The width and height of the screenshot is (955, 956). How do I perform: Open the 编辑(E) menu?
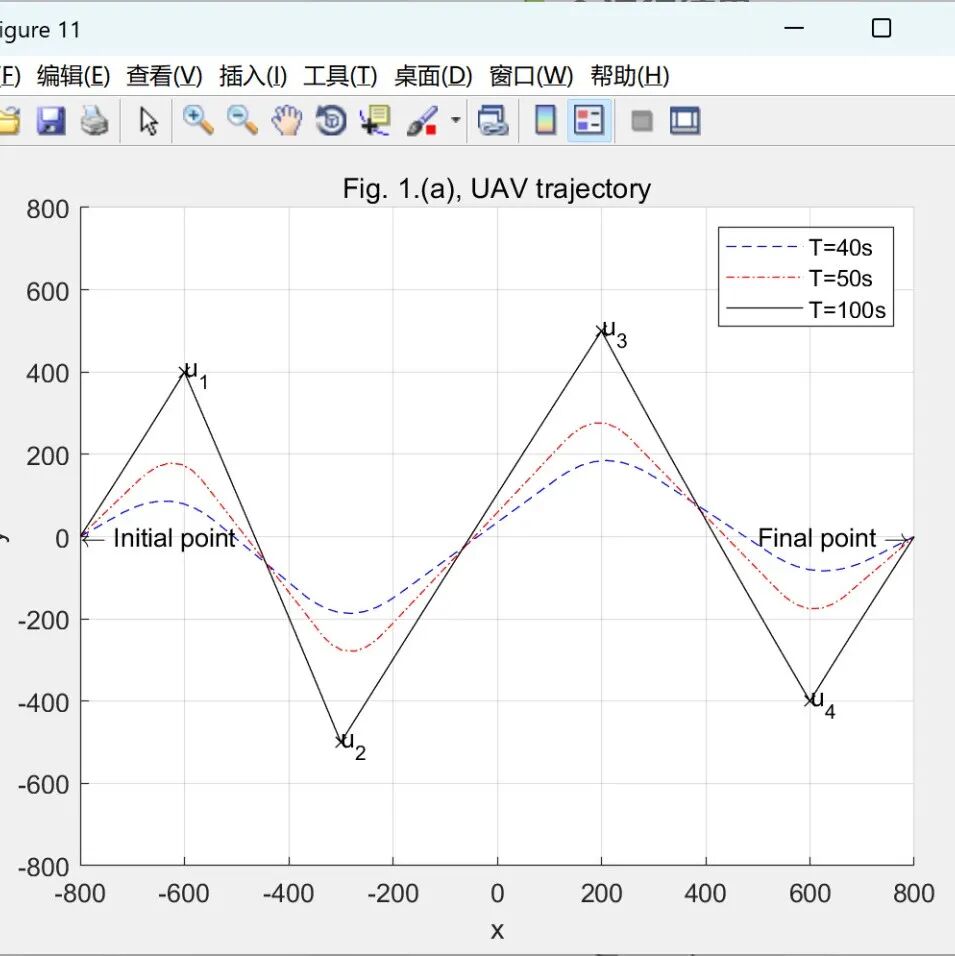[73, 76]
